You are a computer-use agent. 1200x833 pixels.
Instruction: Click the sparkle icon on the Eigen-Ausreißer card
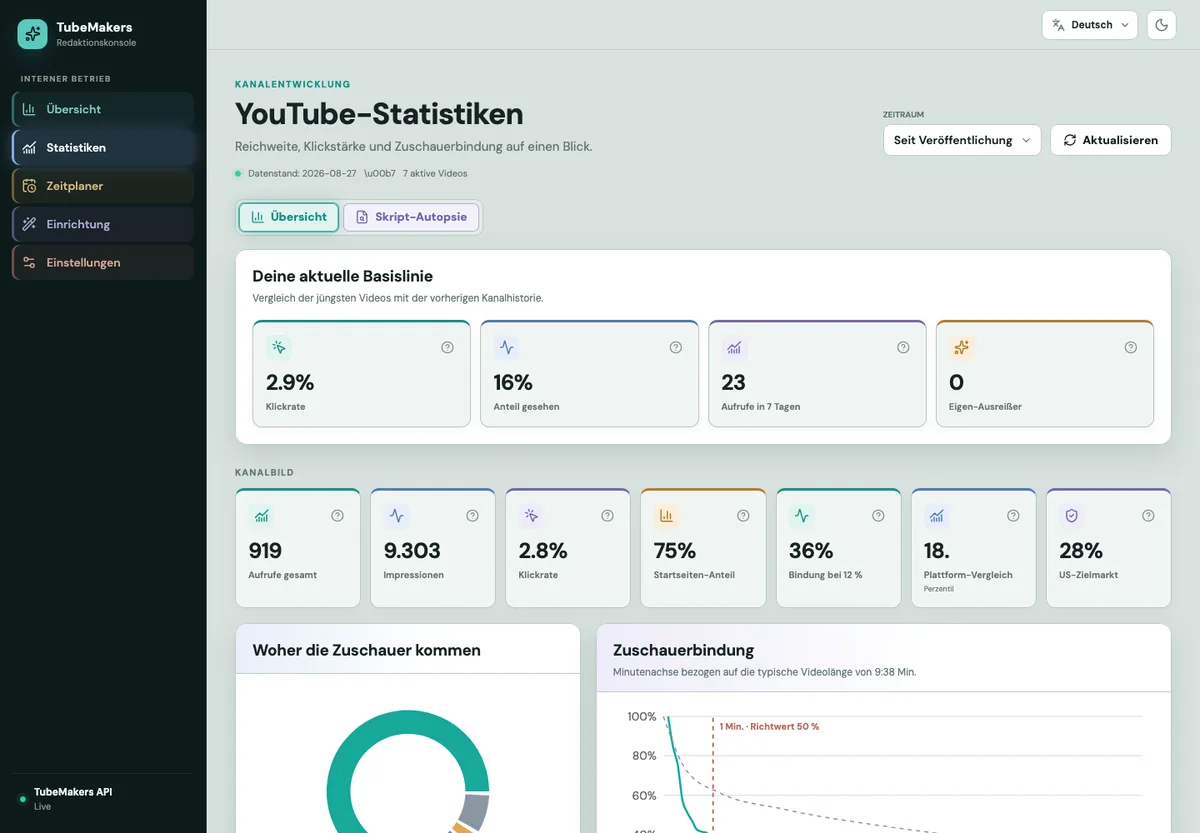point(962,348)
